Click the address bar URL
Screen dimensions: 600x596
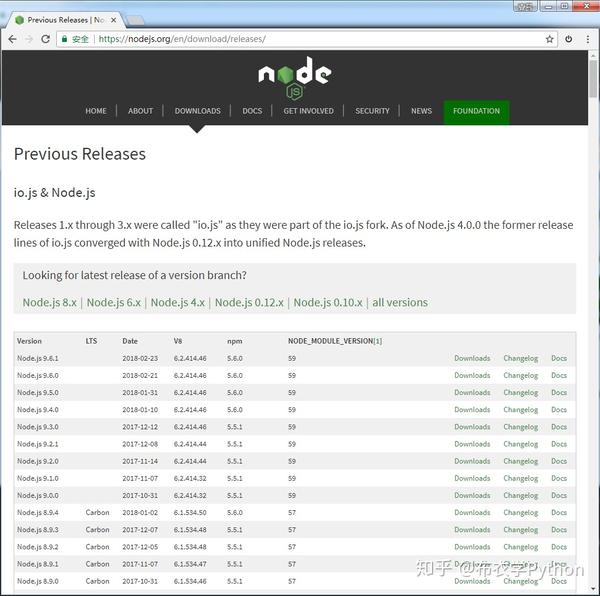pyautogui.click(x=182, y=39)
